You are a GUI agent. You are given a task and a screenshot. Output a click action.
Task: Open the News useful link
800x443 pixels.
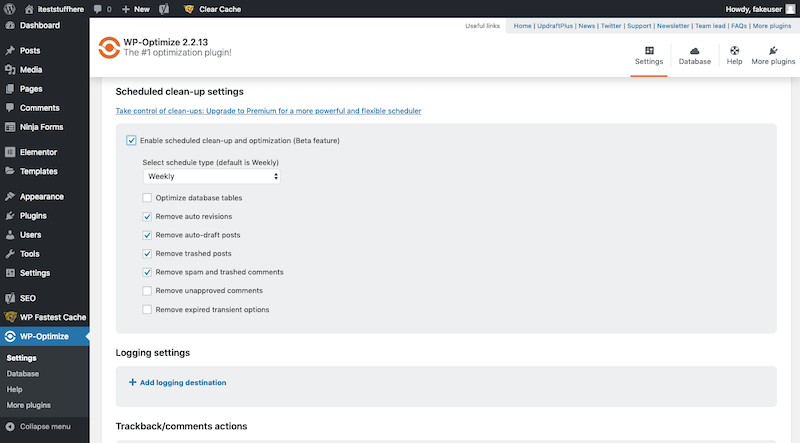[x=586, y=26]
